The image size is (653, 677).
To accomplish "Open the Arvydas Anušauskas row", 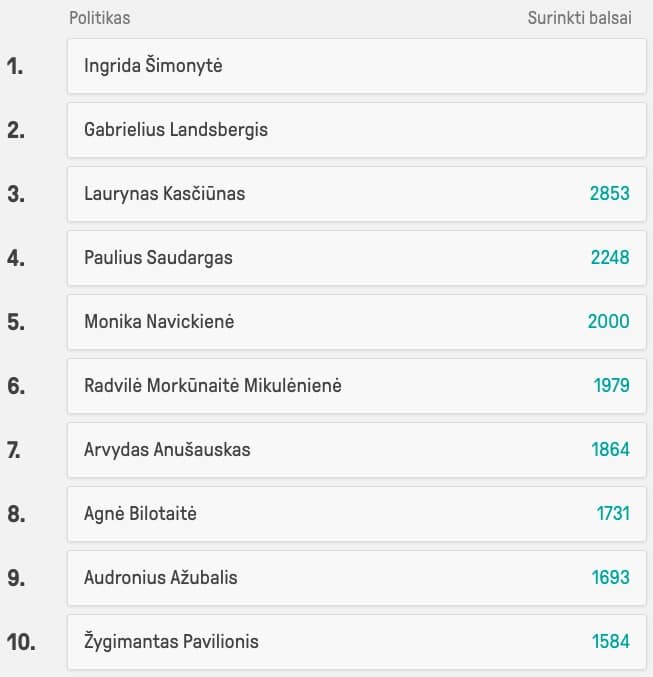I will (357, 449).
